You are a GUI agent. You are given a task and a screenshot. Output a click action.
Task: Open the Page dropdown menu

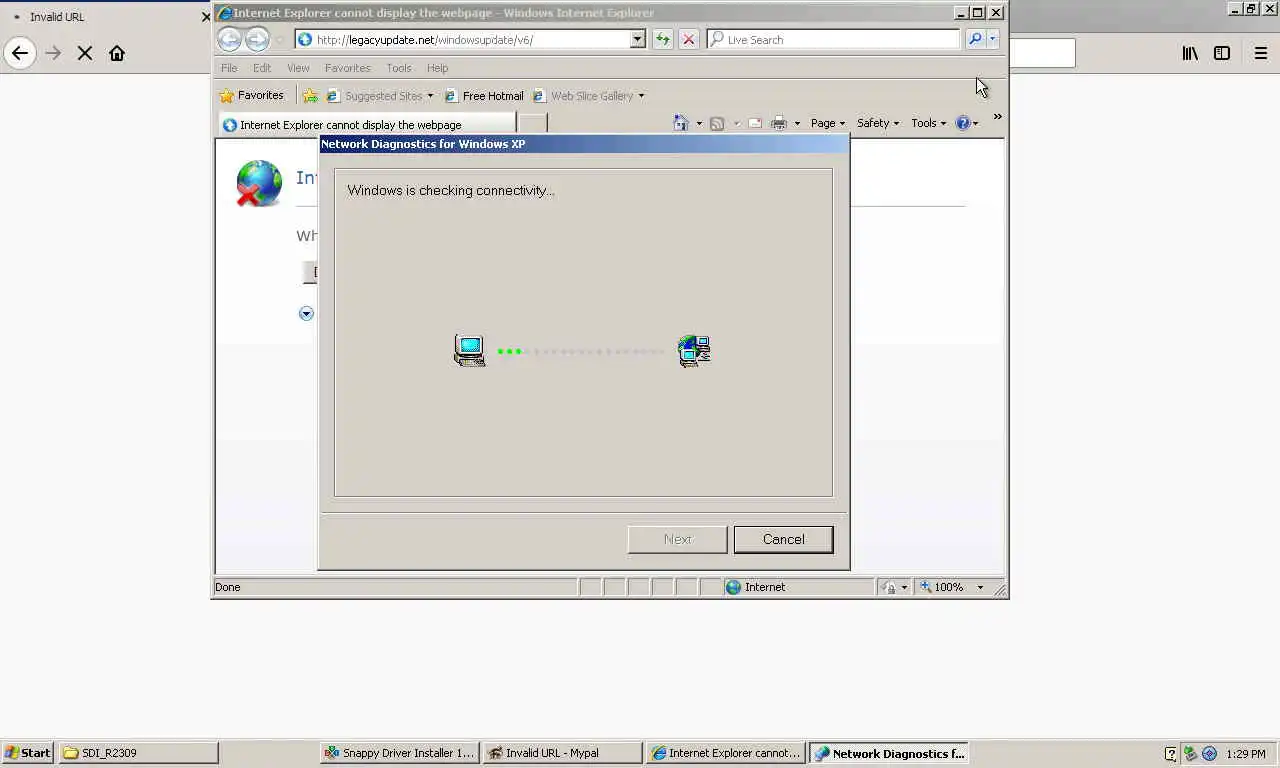(827, 123)
